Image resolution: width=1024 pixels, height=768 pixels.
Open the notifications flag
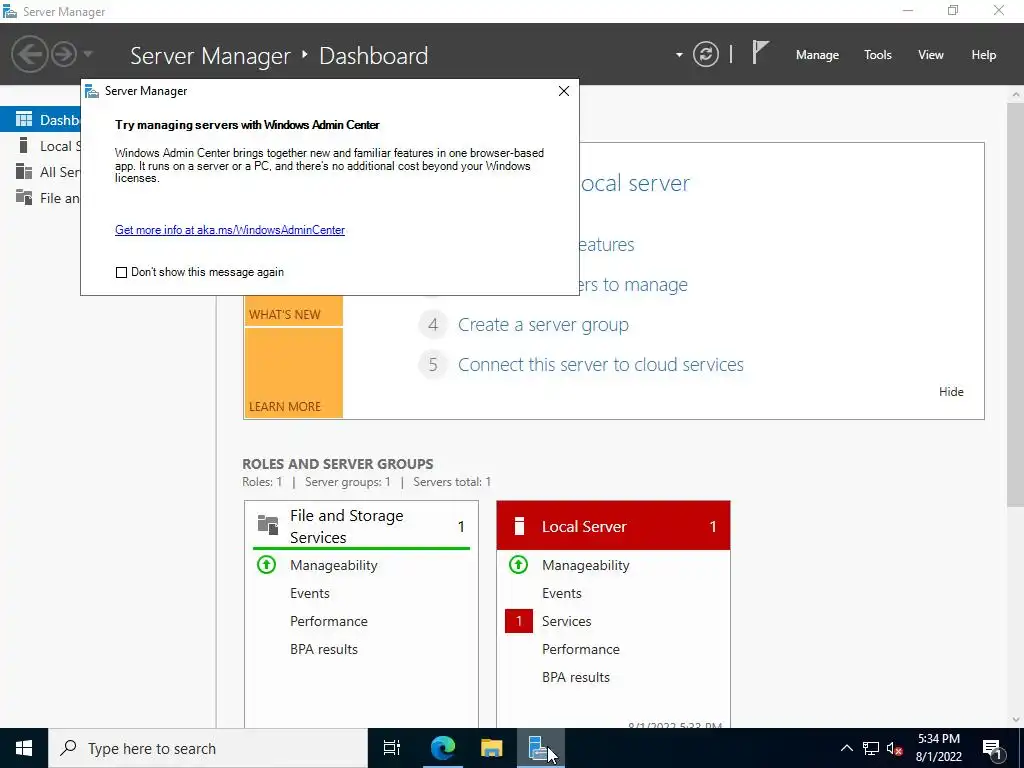coord(760,52)
